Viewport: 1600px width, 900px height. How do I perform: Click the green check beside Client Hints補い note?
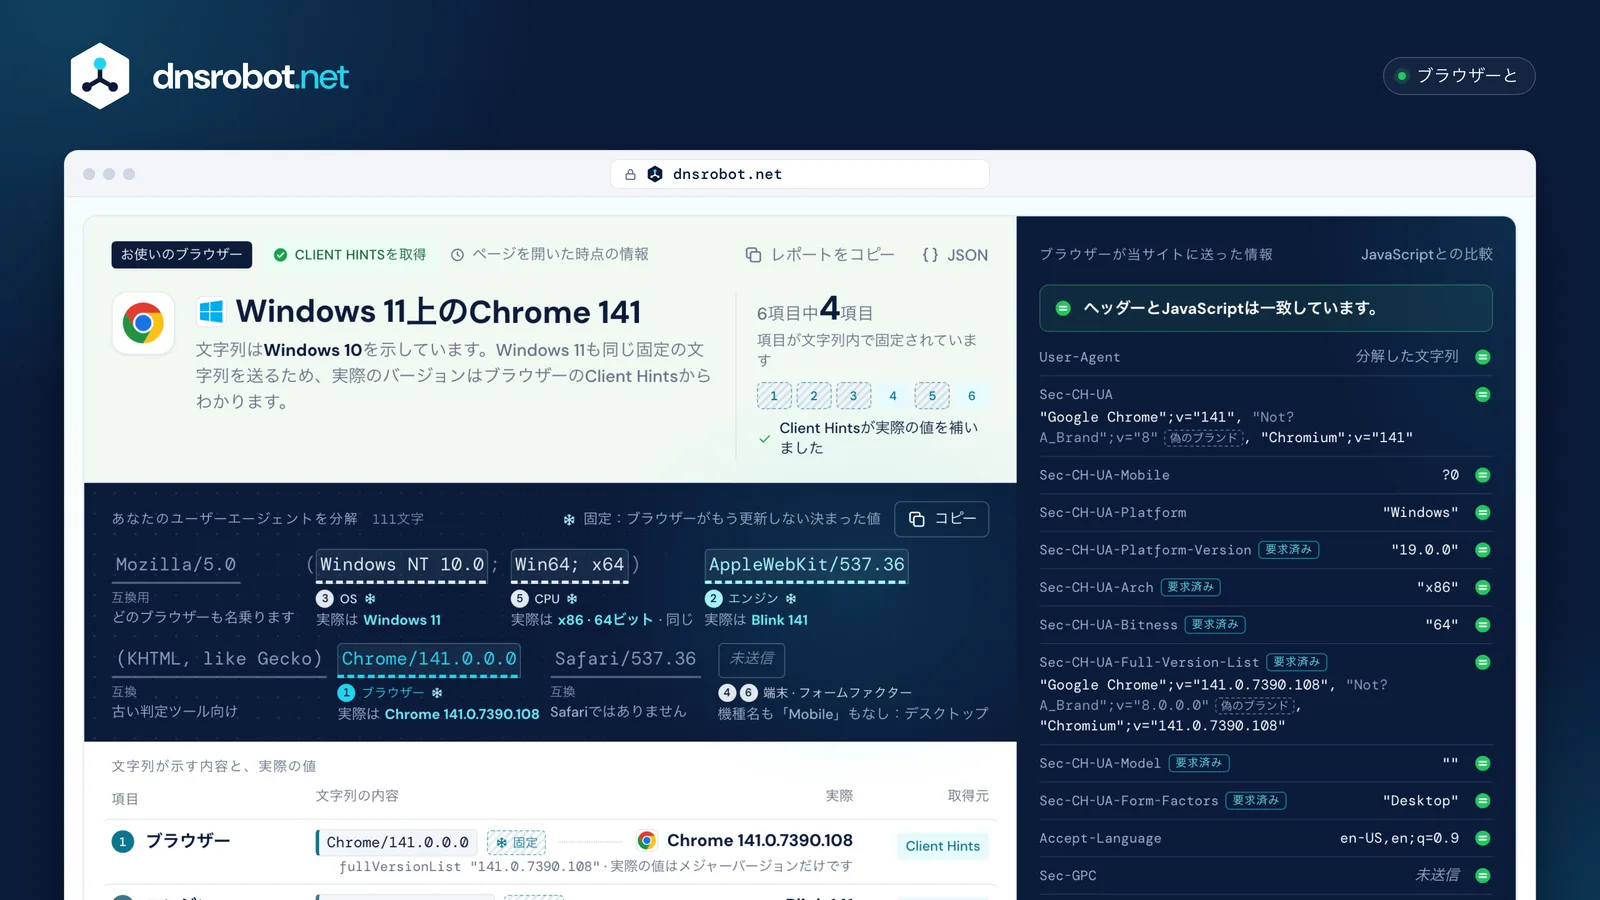tap(765, 438)
